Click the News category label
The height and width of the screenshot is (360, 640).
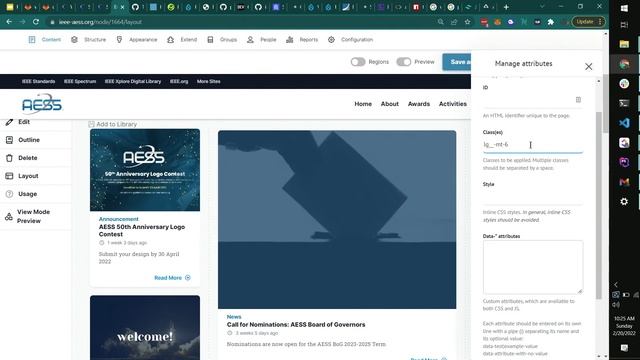(234, 317)
